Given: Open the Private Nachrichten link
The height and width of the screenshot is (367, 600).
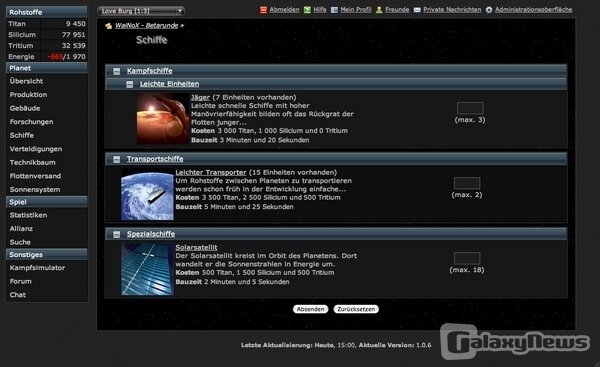Looking at the screenshot, I should point(452,10).
